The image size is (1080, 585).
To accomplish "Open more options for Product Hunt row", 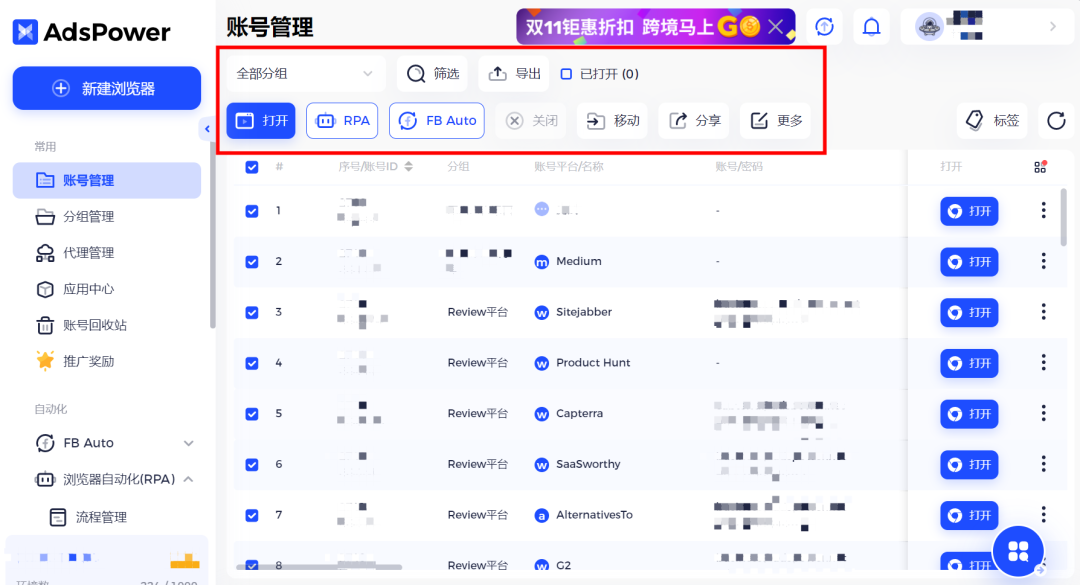I will 1043,362.
